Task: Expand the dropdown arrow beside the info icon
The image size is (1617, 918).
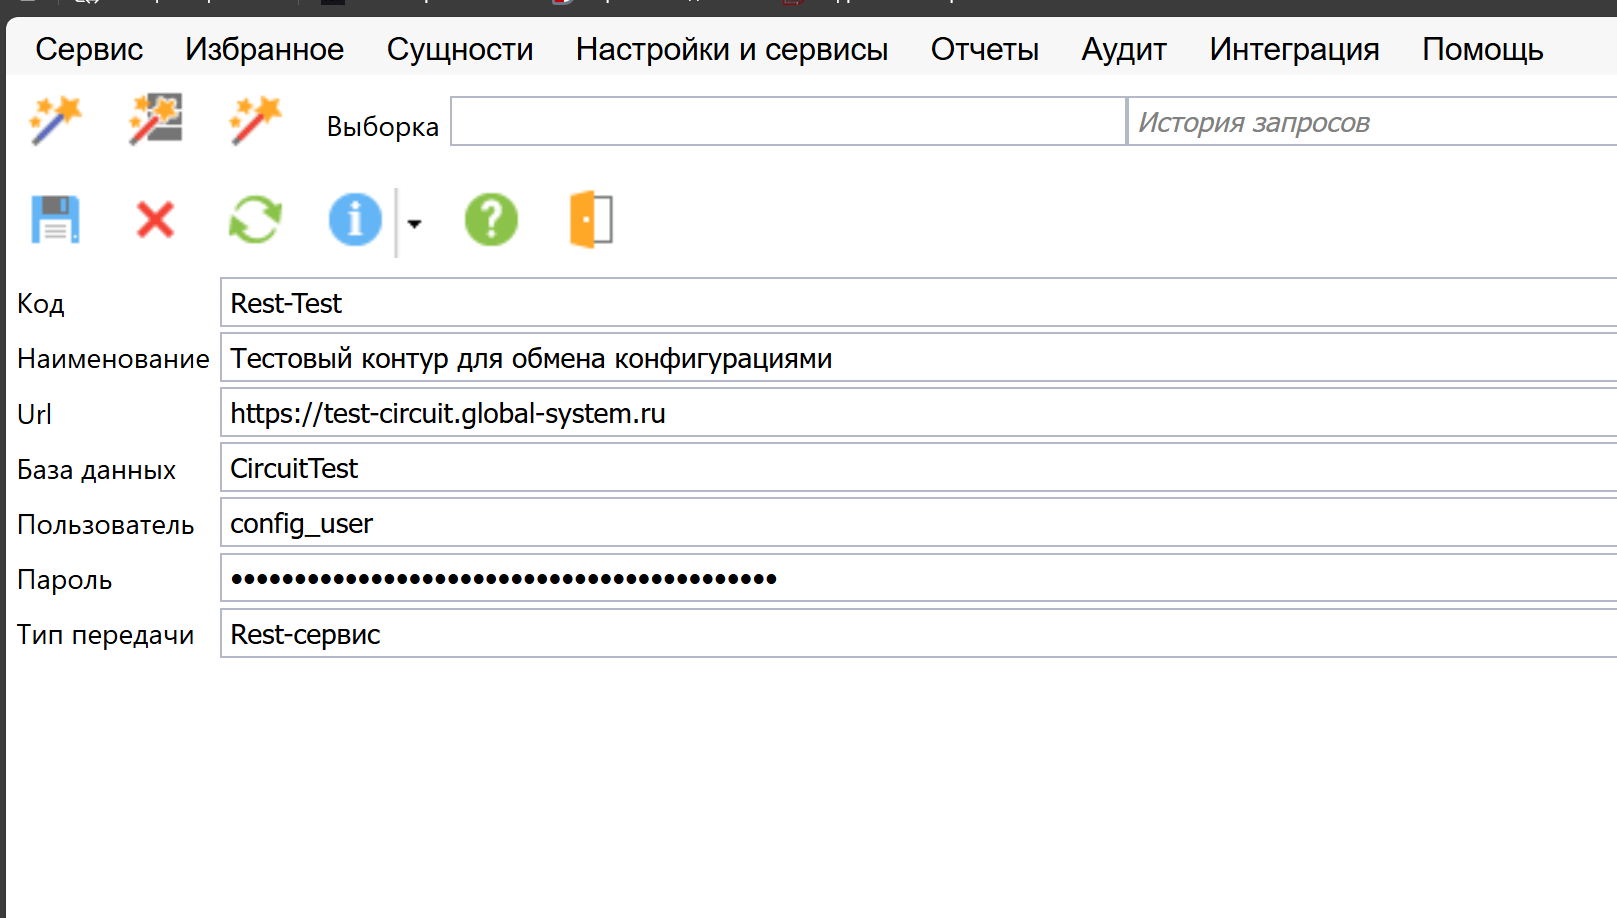Action: click(414, 223)
